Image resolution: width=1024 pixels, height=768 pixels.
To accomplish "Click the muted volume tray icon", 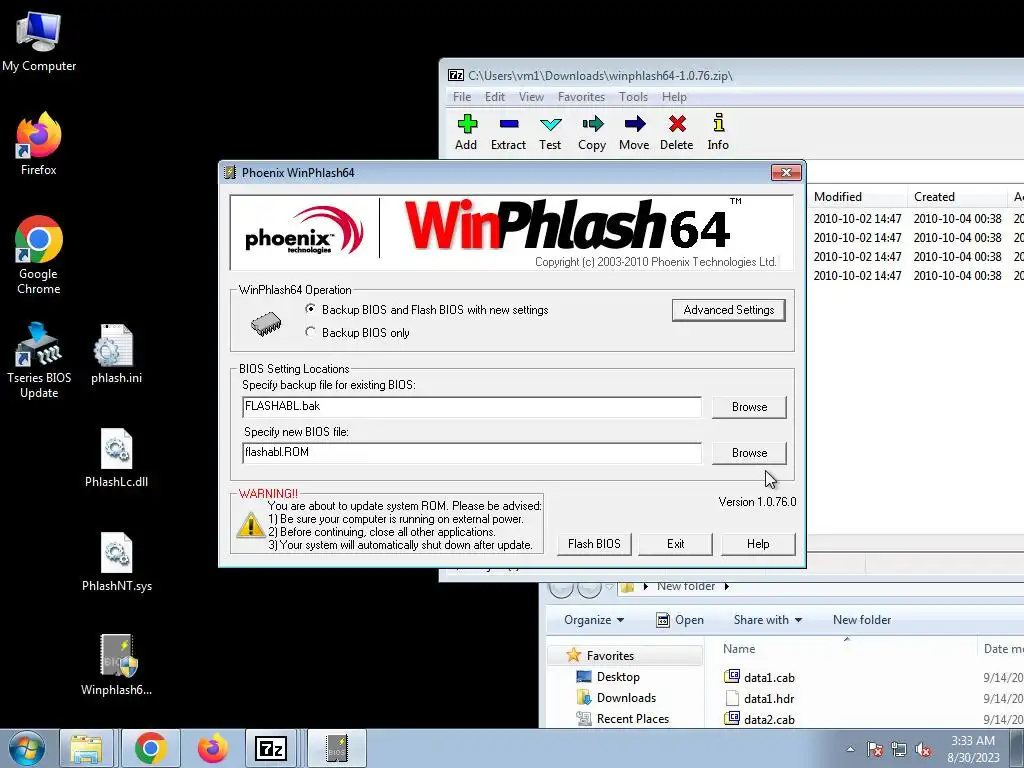I will tap(923, 750).
